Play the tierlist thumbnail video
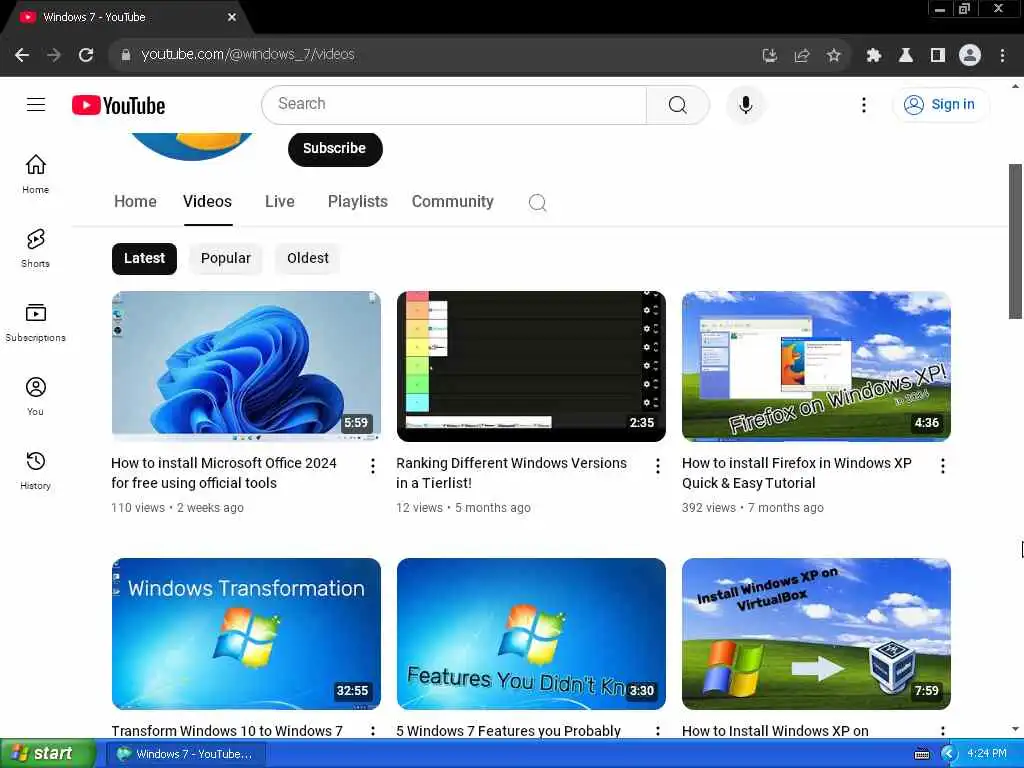The image size is (1024, 768). point(531,366)
